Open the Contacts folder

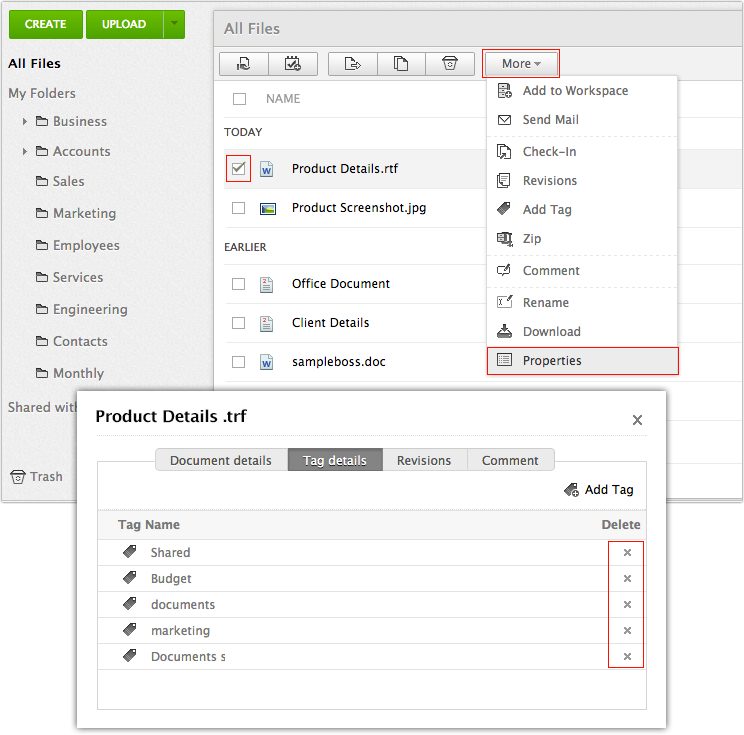pyautogui.click(x=72, y=341)
